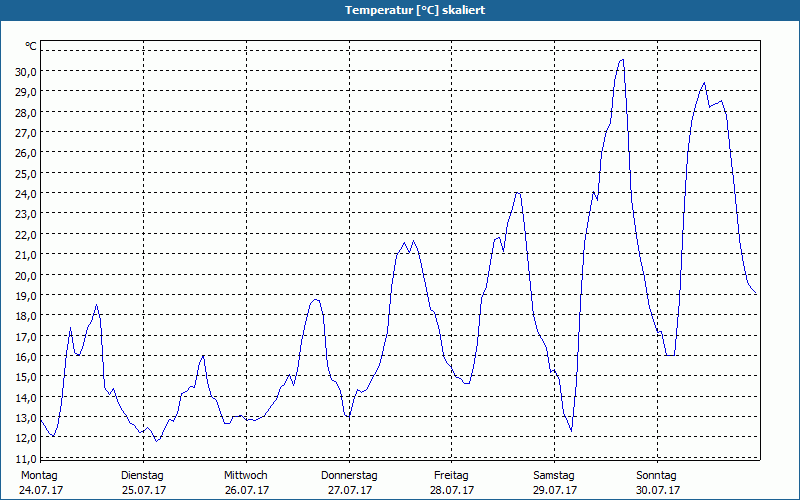This screenshot has height=500, width=800.
Task: Select the 20,0 y-axis value
Action: click(x=26, y=275)
